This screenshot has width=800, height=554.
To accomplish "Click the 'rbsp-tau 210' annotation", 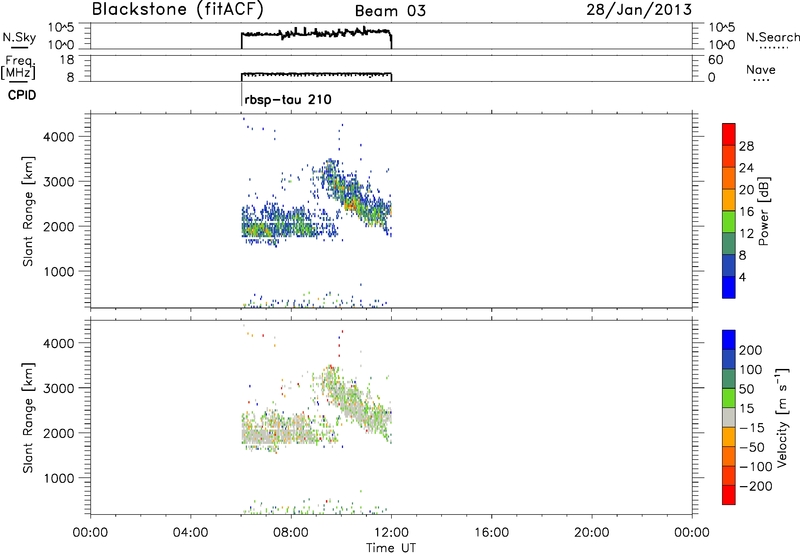I will tap(288, 99).
